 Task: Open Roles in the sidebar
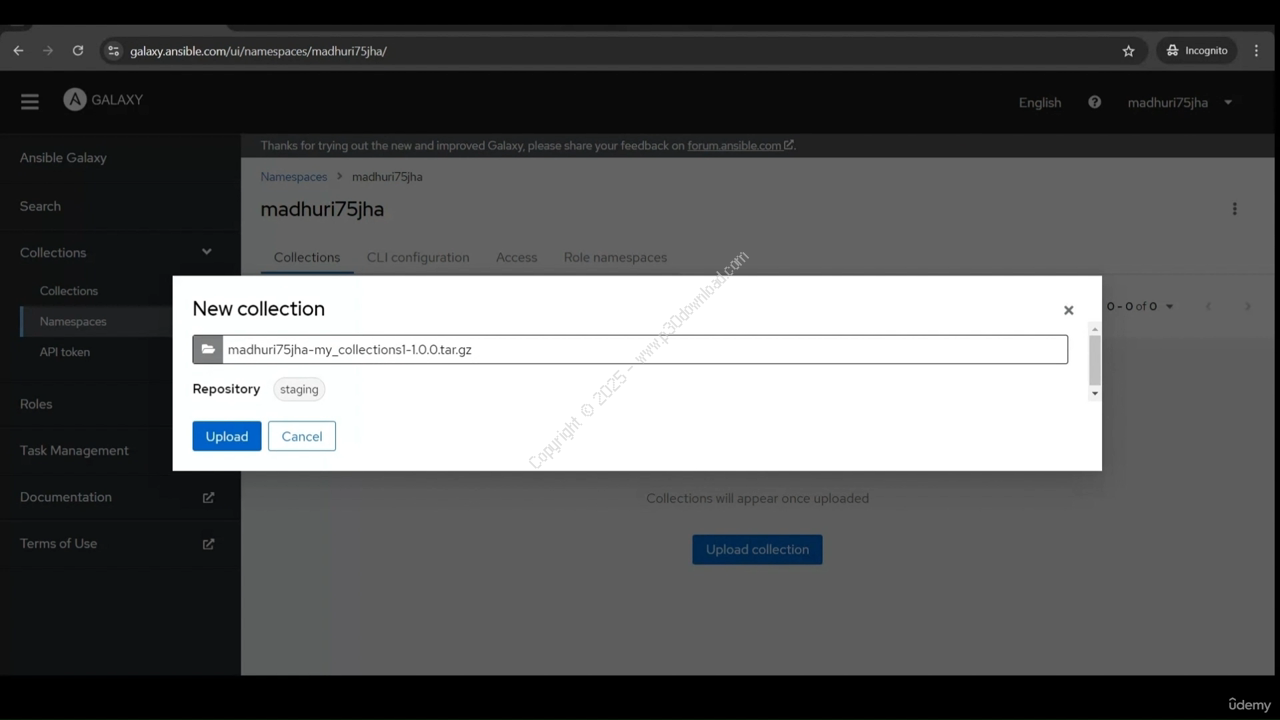click(36, 404)
